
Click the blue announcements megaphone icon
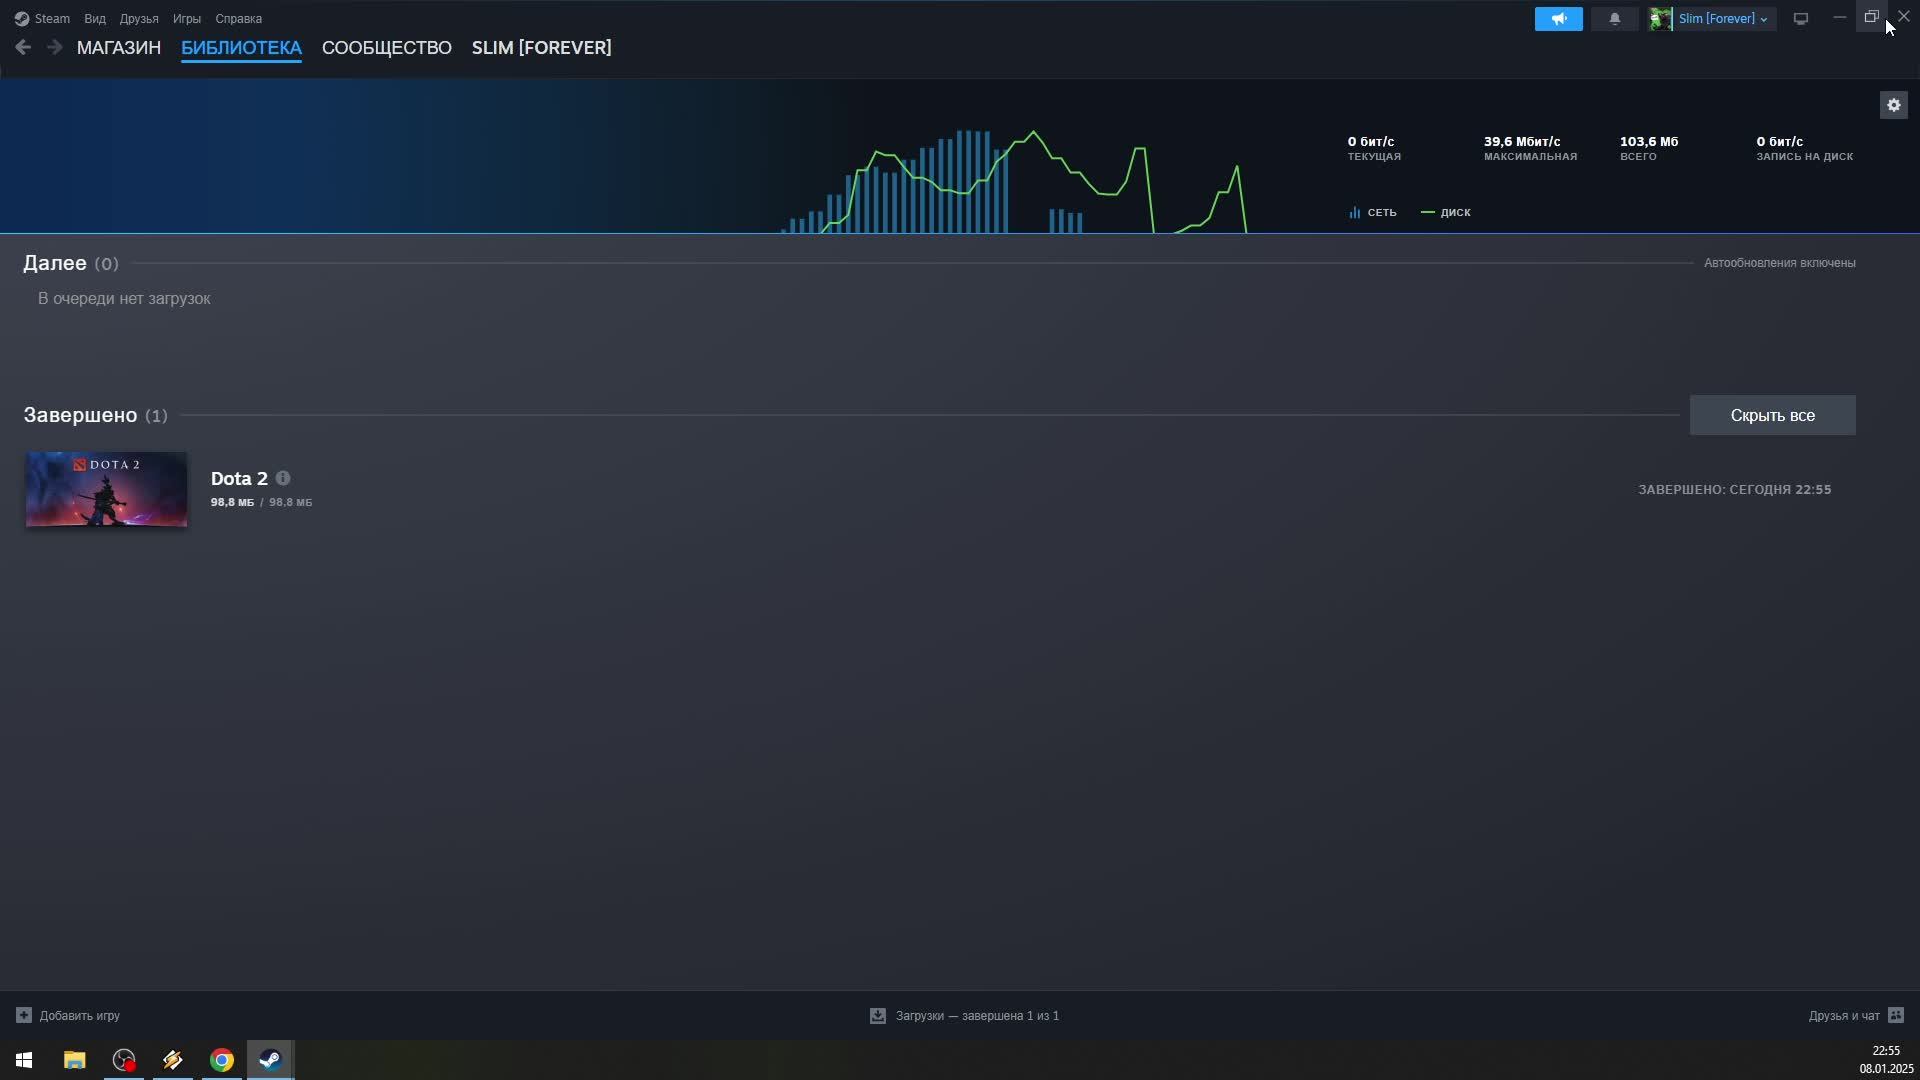click(1558, 19)
